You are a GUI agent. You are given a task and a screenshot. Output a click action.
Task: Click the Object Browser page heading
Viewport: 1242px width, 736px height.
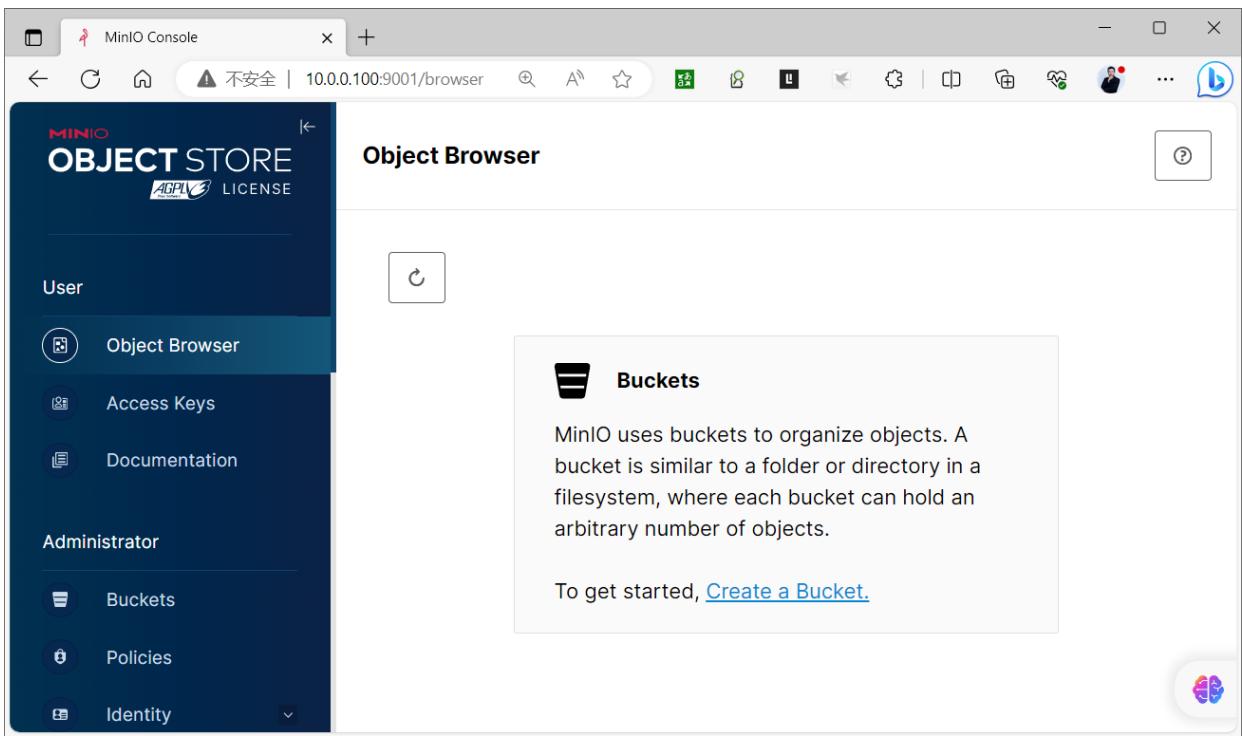click(451, 156)
